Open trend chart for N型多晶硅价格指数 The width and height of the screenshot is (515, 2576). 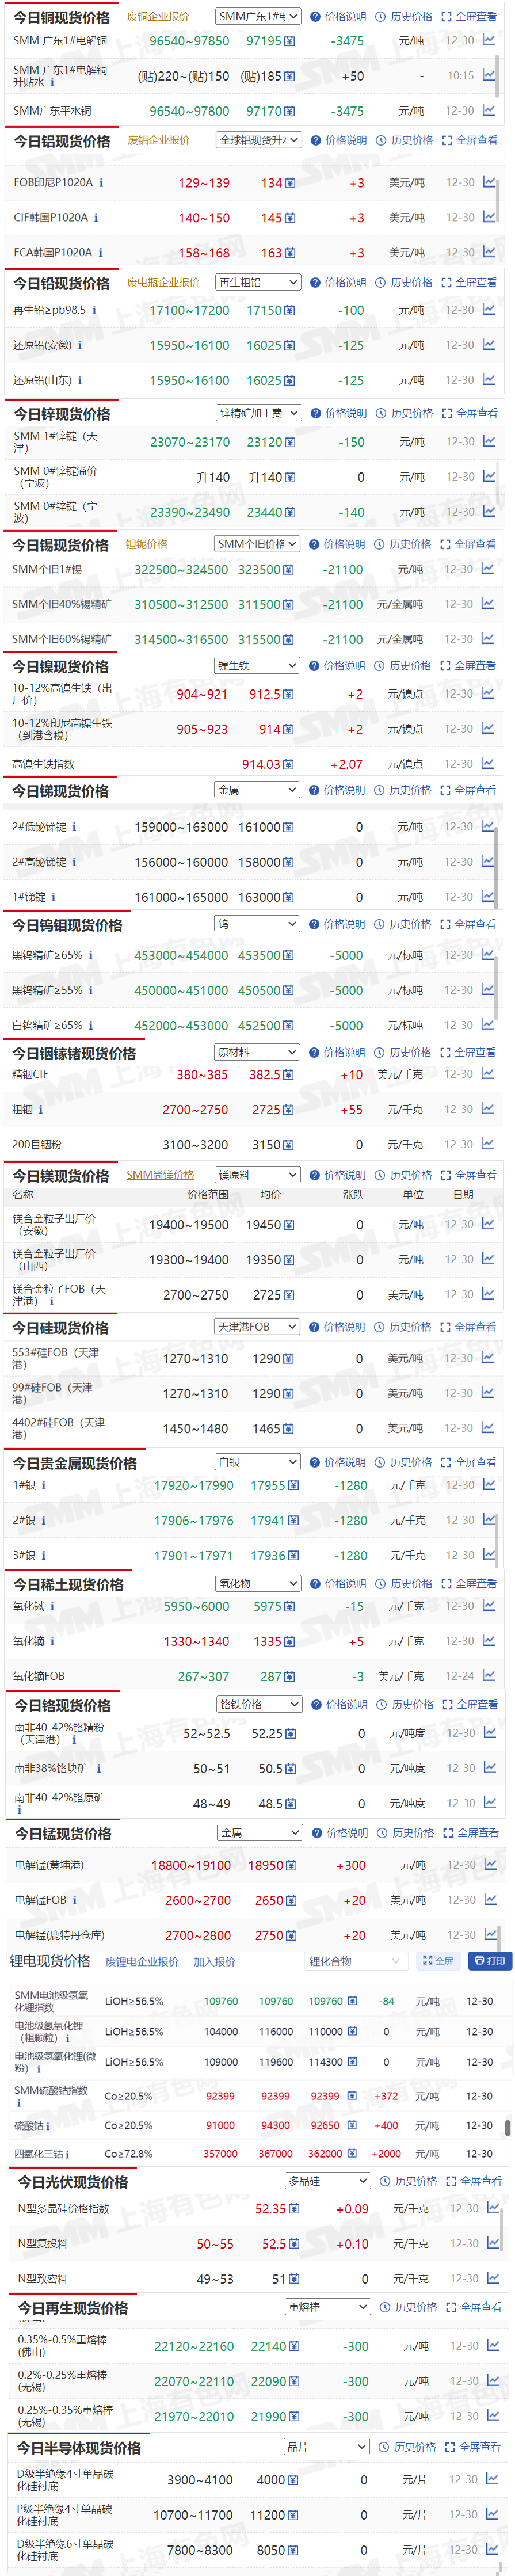click(492, 2208)
